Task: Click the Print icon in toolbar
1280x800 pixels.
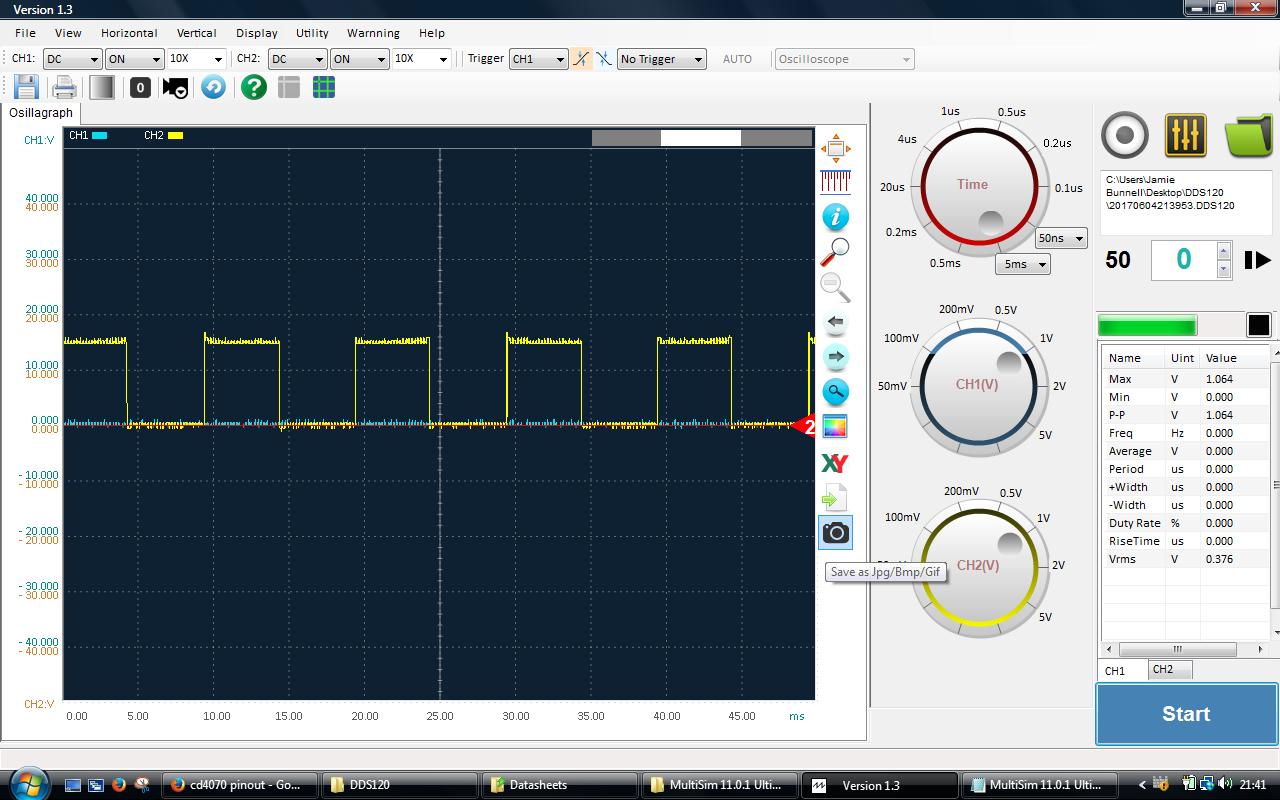Action: [64, 87]
